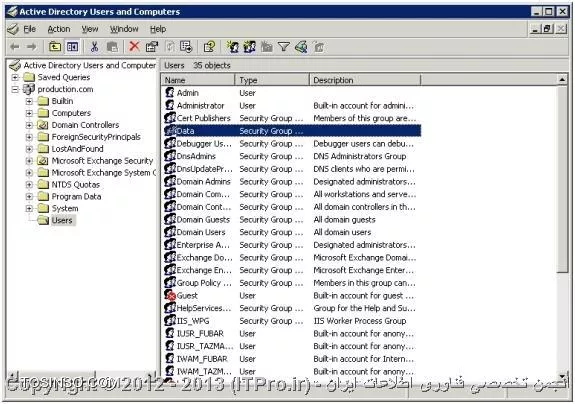
Task: Select Domain Controllers in the tree
Action: [85, 125]
